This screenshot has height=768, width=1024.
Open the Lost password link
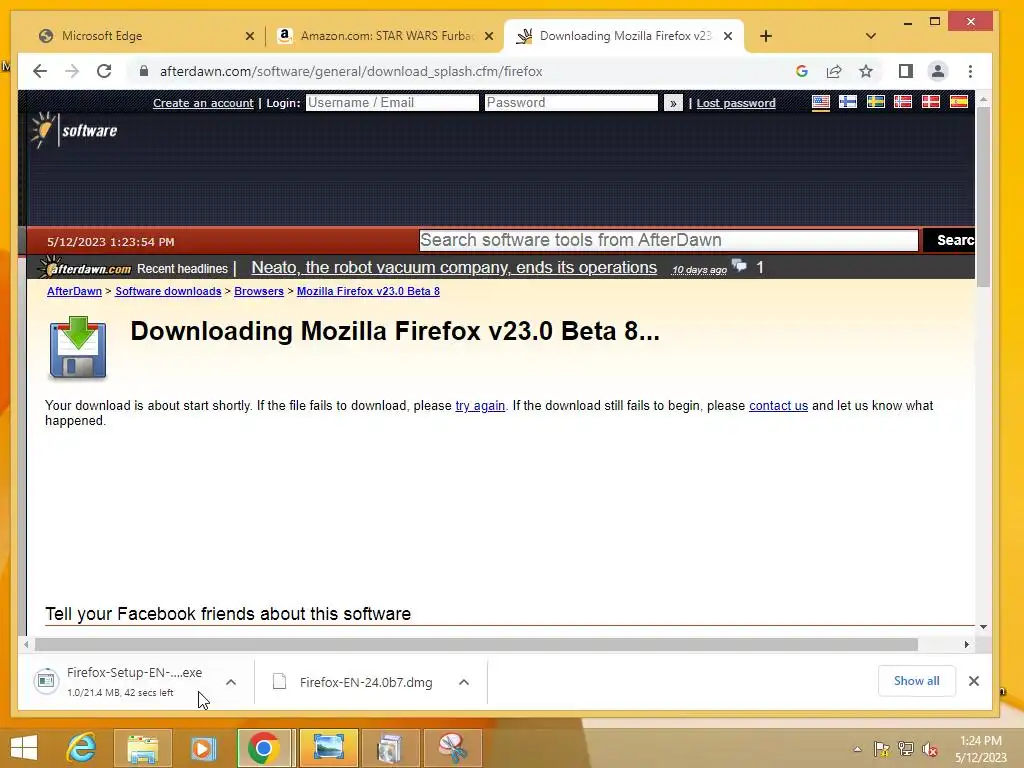[736, 103]
